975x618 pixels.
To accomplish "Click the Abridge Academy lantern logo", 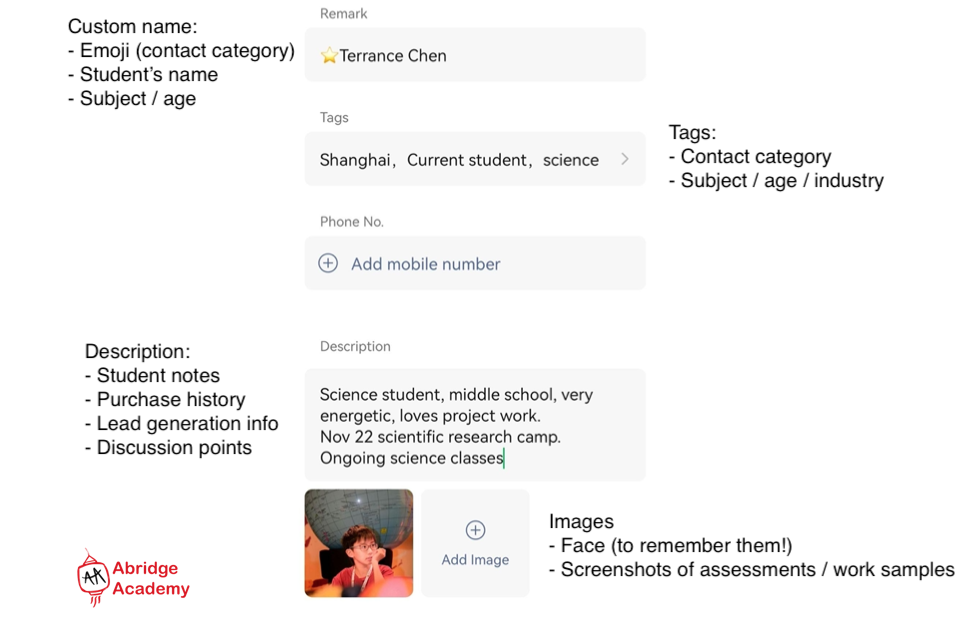I will 93,578.
